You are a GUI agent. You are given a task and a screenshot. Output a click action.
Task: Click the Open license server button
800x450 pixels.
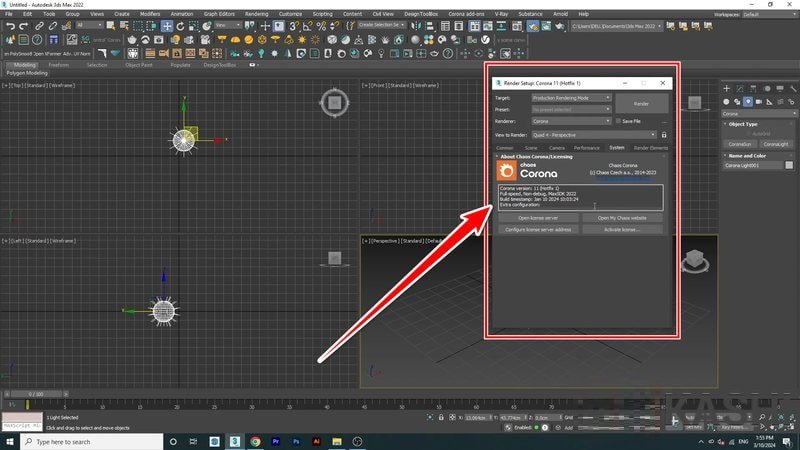(x=538, y=218)
